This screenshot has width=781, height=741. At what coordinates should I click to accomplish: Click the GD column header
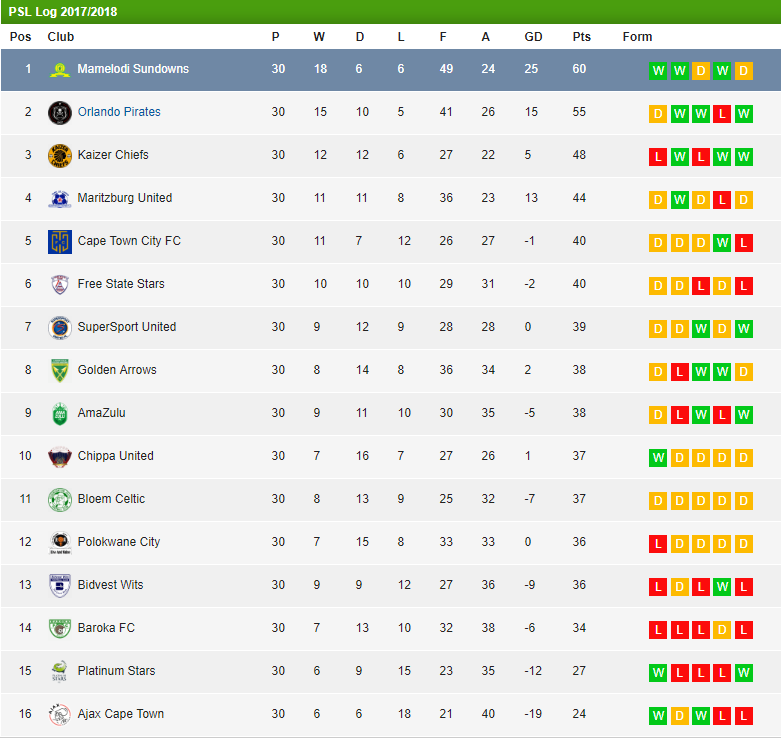[533, 37]
